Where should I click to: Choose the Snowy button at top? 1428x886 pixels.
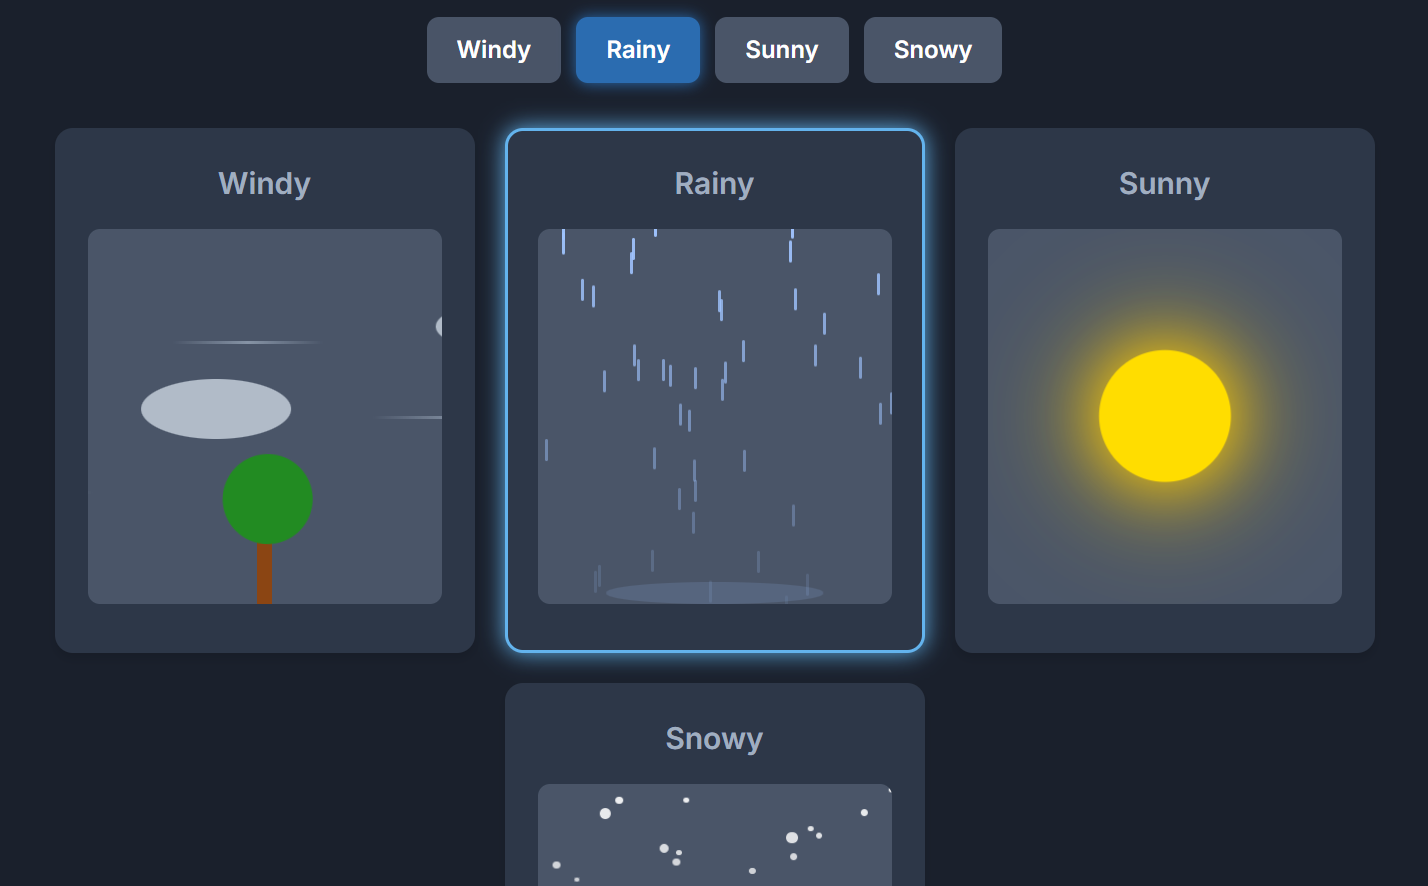[933, 50]
